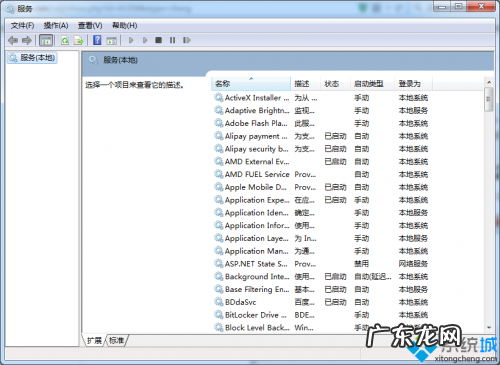The width and height of the screenshot is (500, 365).
Task: Select the BDdaSvc service name
Action: tap(241, 302)
